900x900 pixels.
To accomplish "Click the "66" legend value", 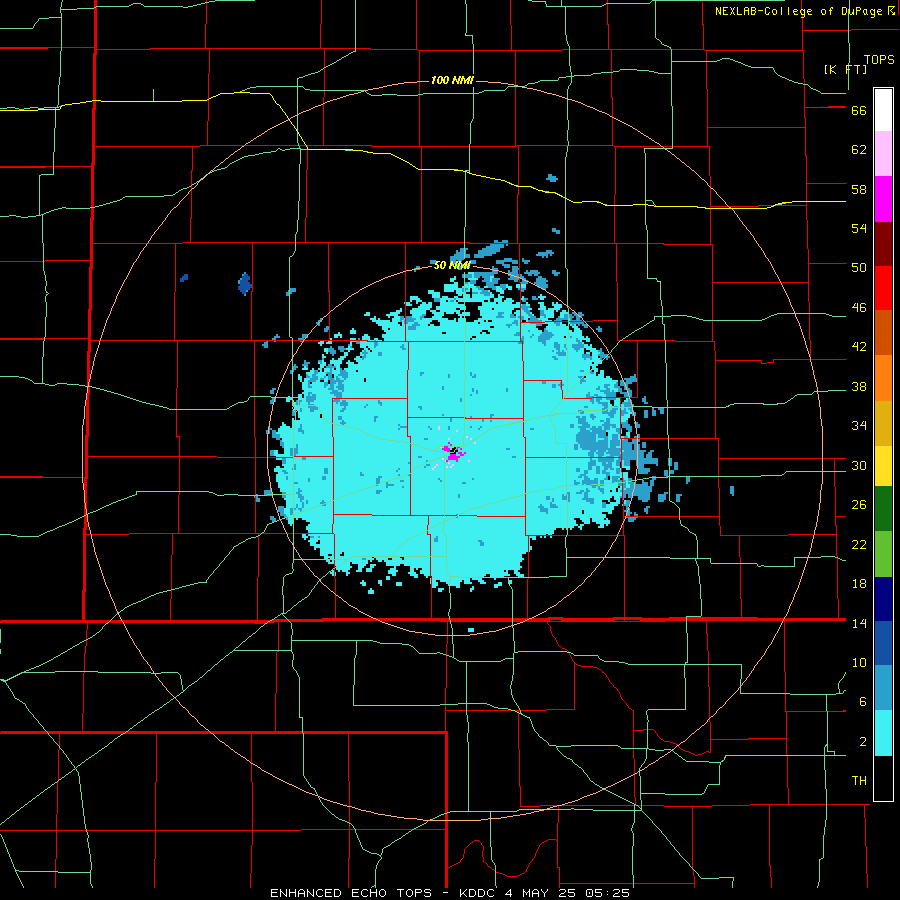I will tap(859, 111).
